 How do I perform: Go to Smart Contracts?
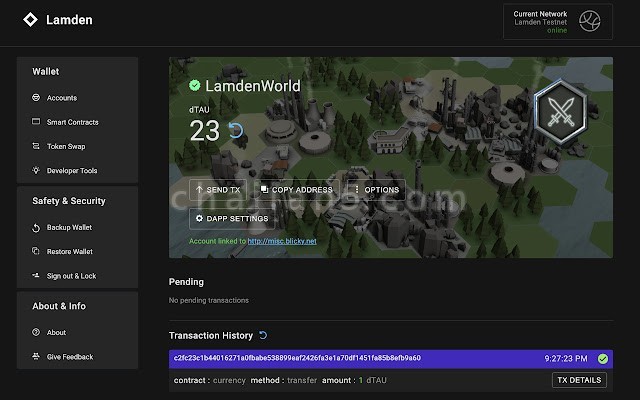click(72, 122)
